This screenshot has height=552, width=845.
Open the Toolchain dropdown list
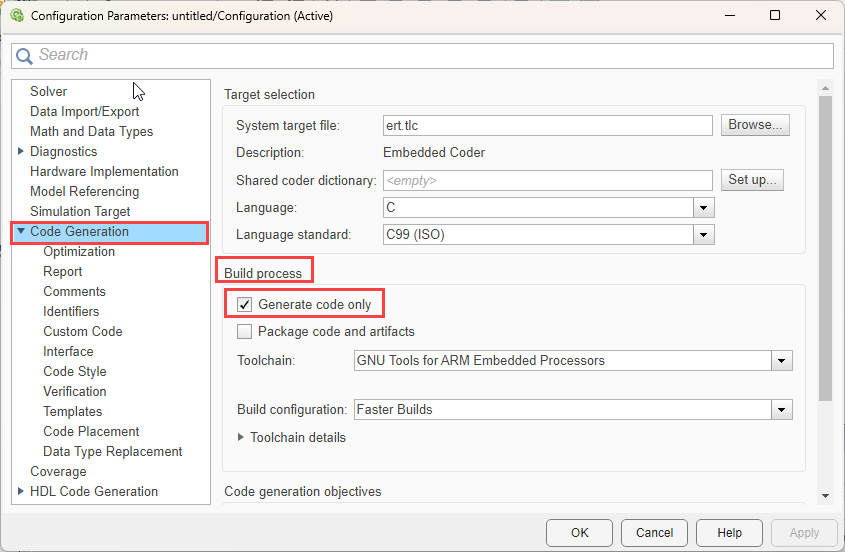(x=782, y=360)
